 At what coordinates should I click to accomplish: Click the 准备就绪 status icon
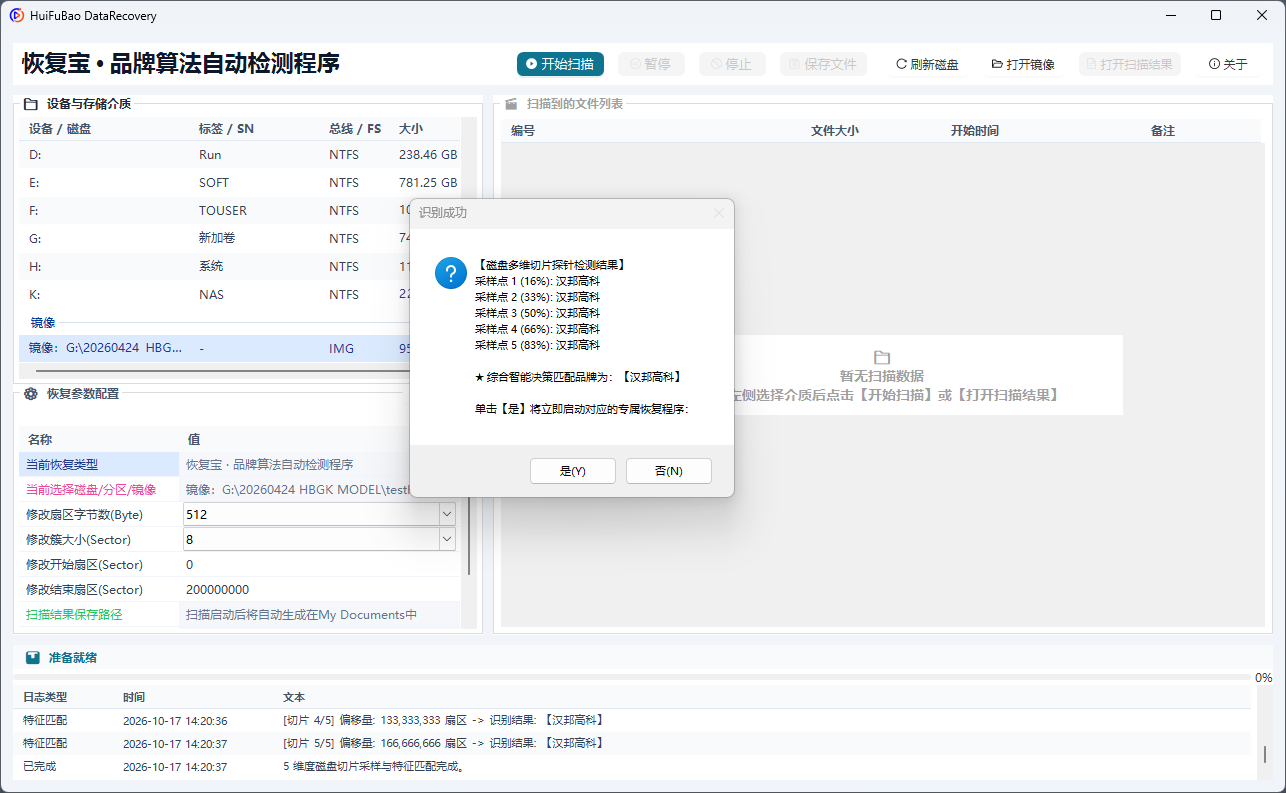point(33,658)
